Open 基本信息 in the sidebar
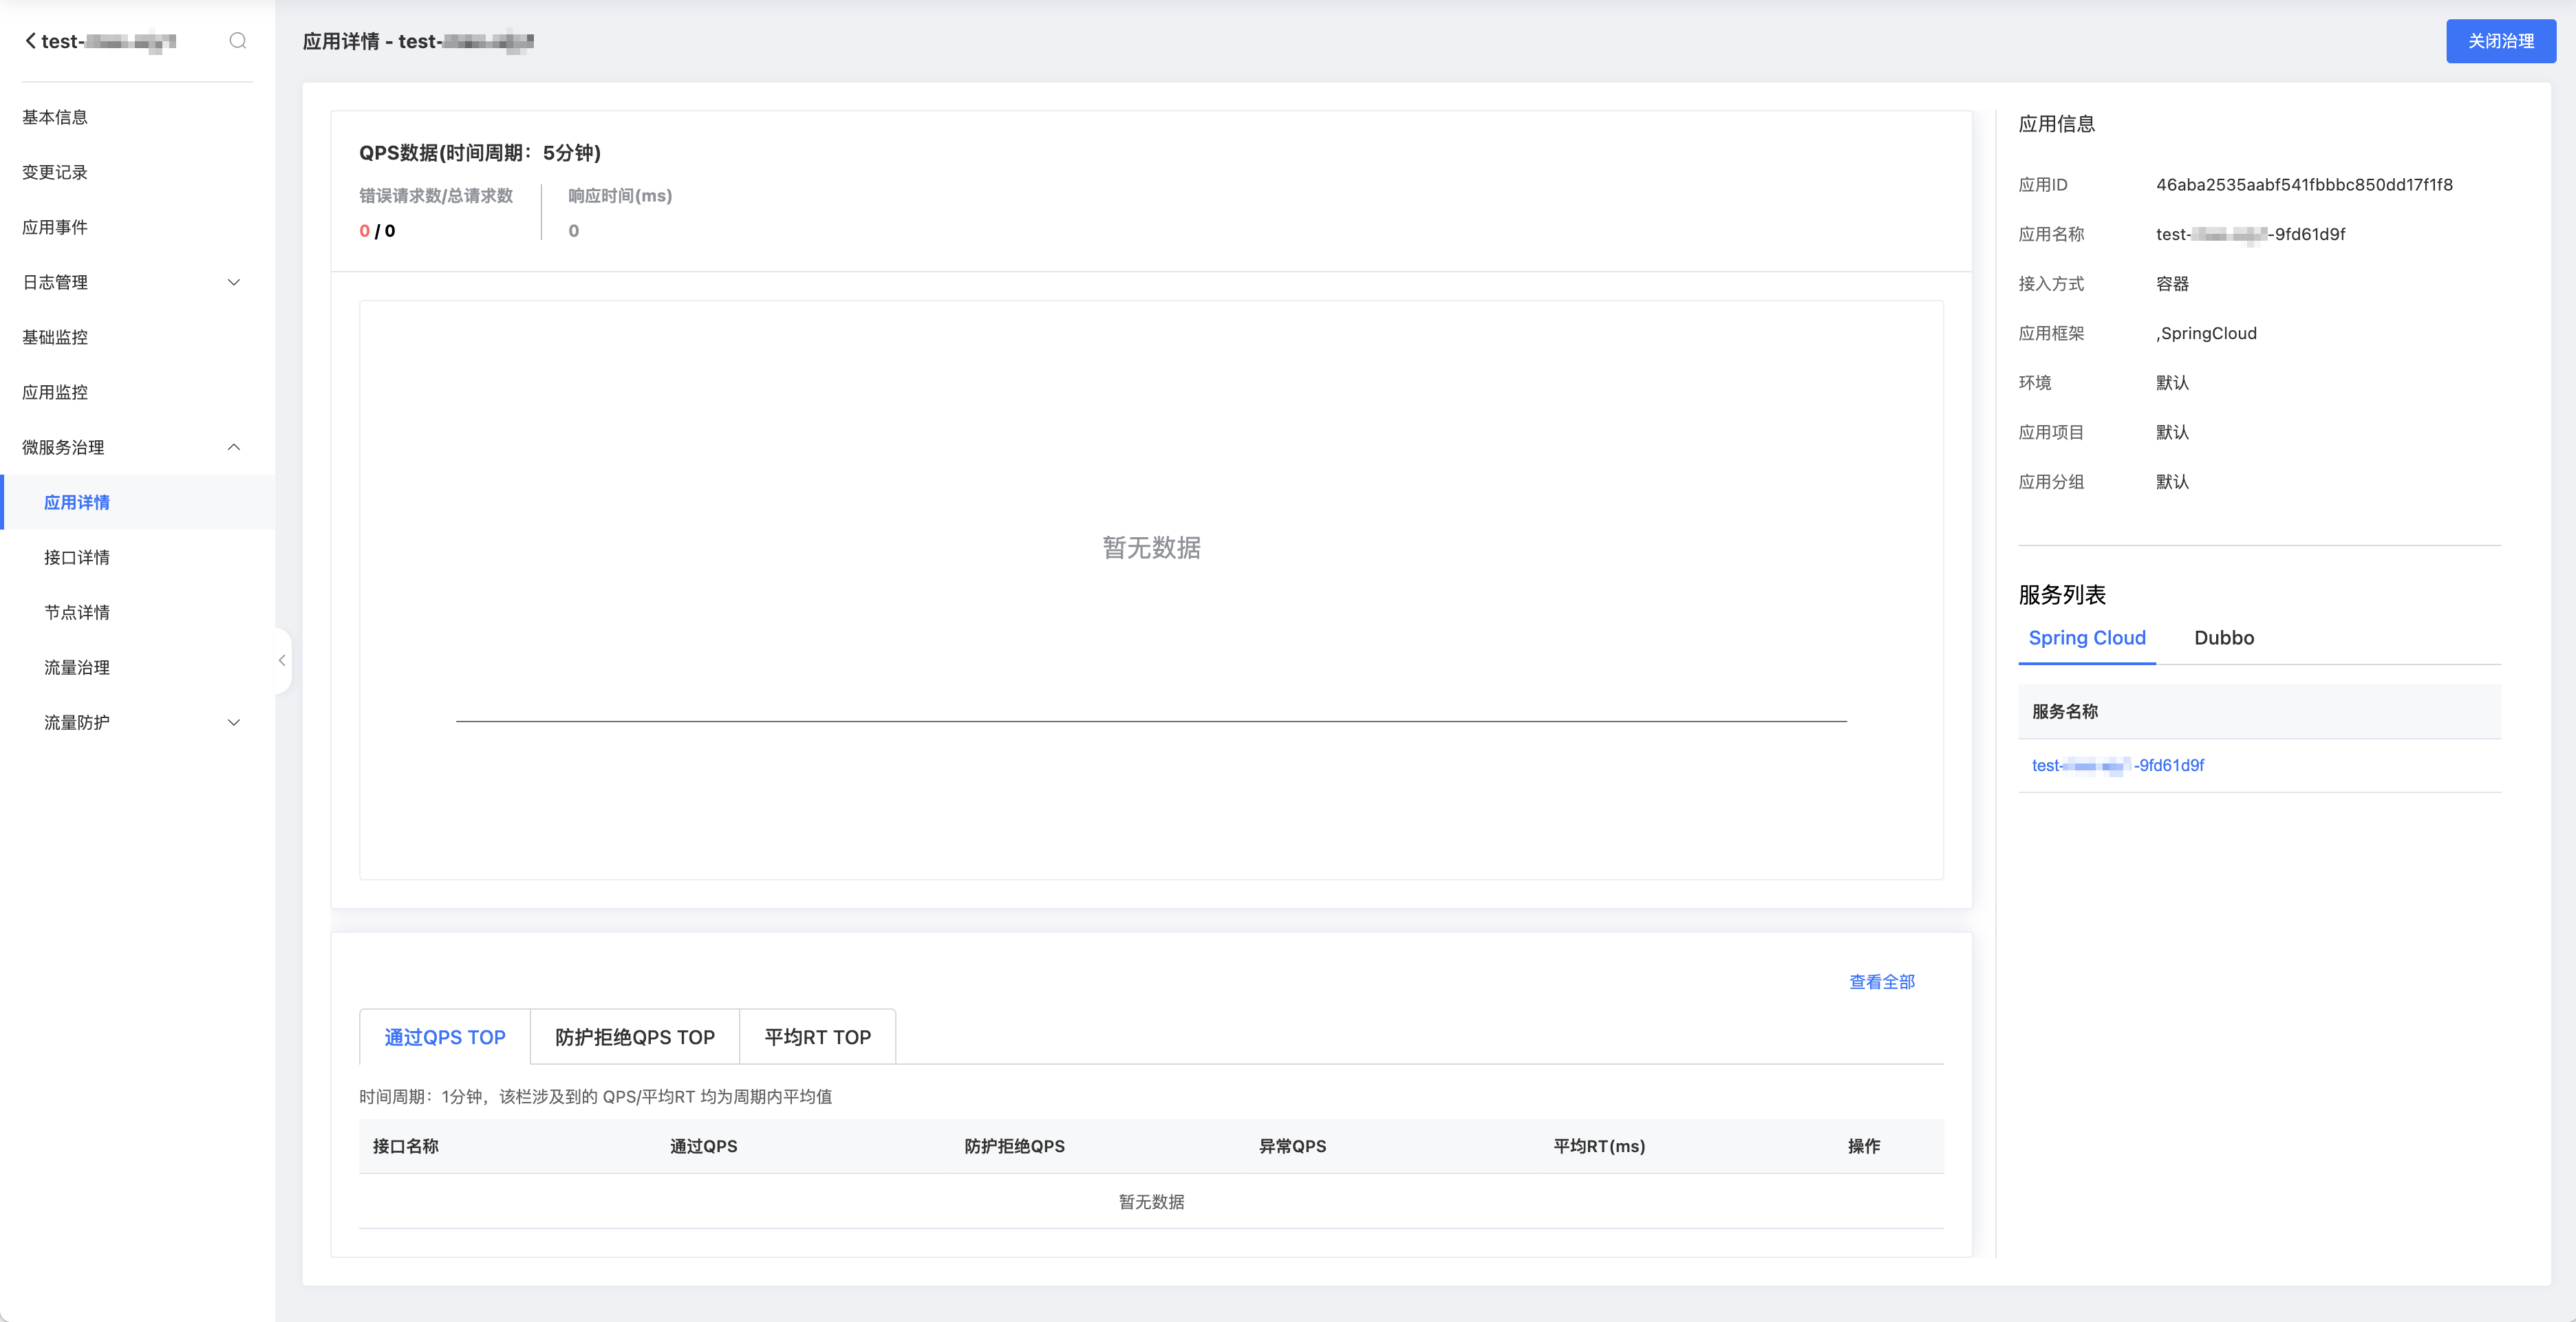 (55, 117)
